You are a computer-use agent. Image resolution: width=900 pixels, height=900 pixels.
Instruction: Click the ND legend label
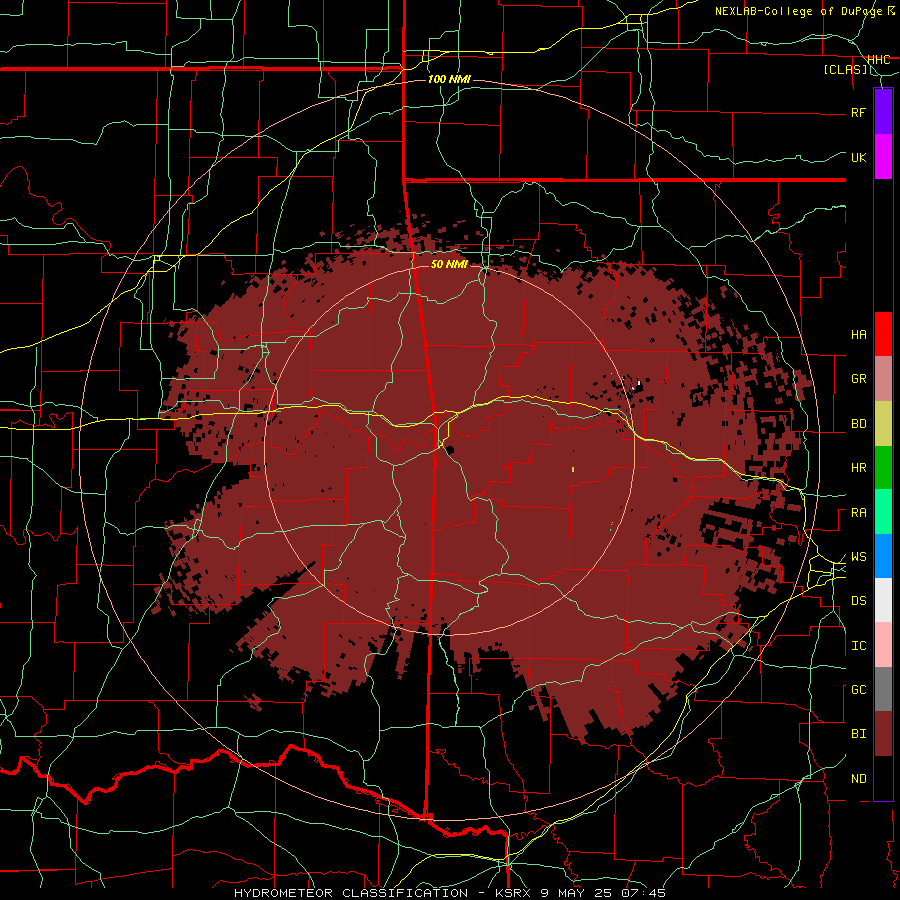coord(858,779)
